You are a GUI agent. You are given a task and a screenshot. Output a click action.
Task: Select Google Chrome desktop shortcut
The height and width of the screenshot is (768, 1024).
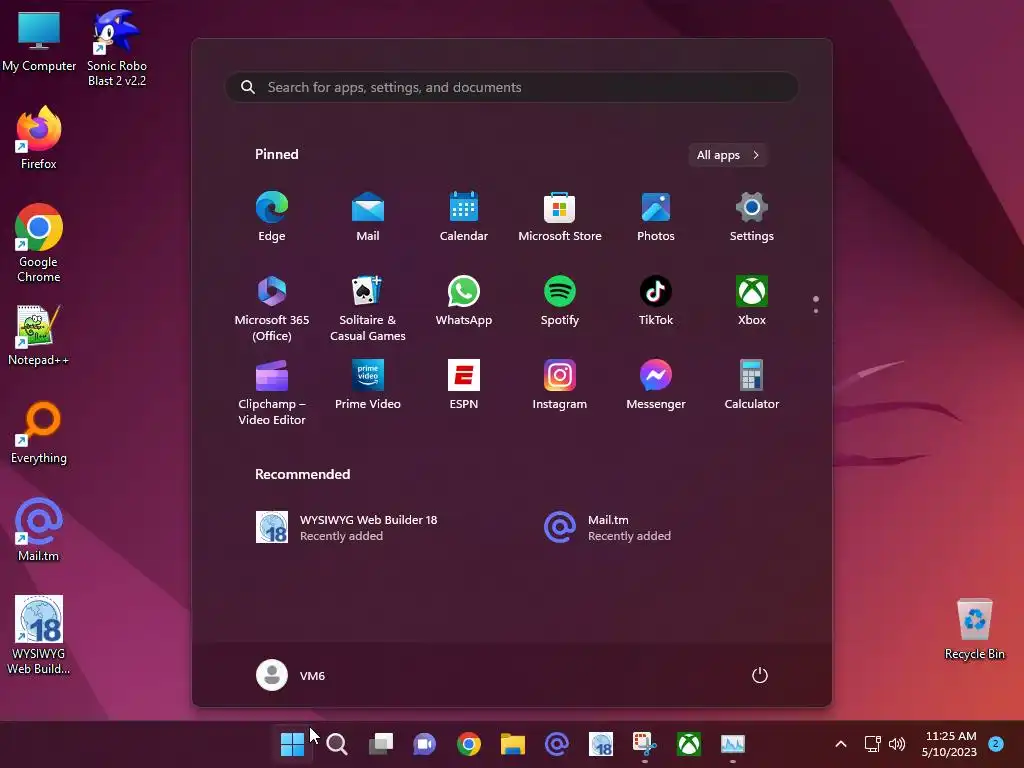[x=39, y=243]
